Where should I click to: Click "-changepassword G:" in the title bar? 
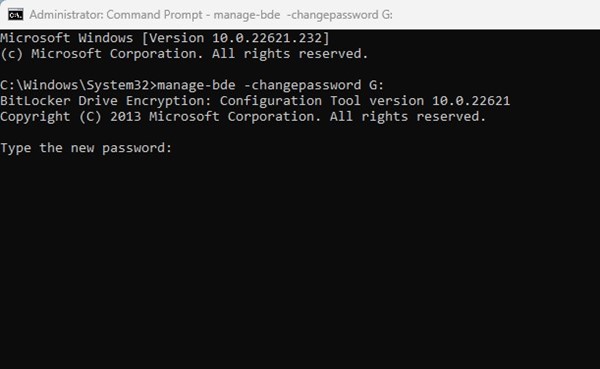tap(339, 15)
